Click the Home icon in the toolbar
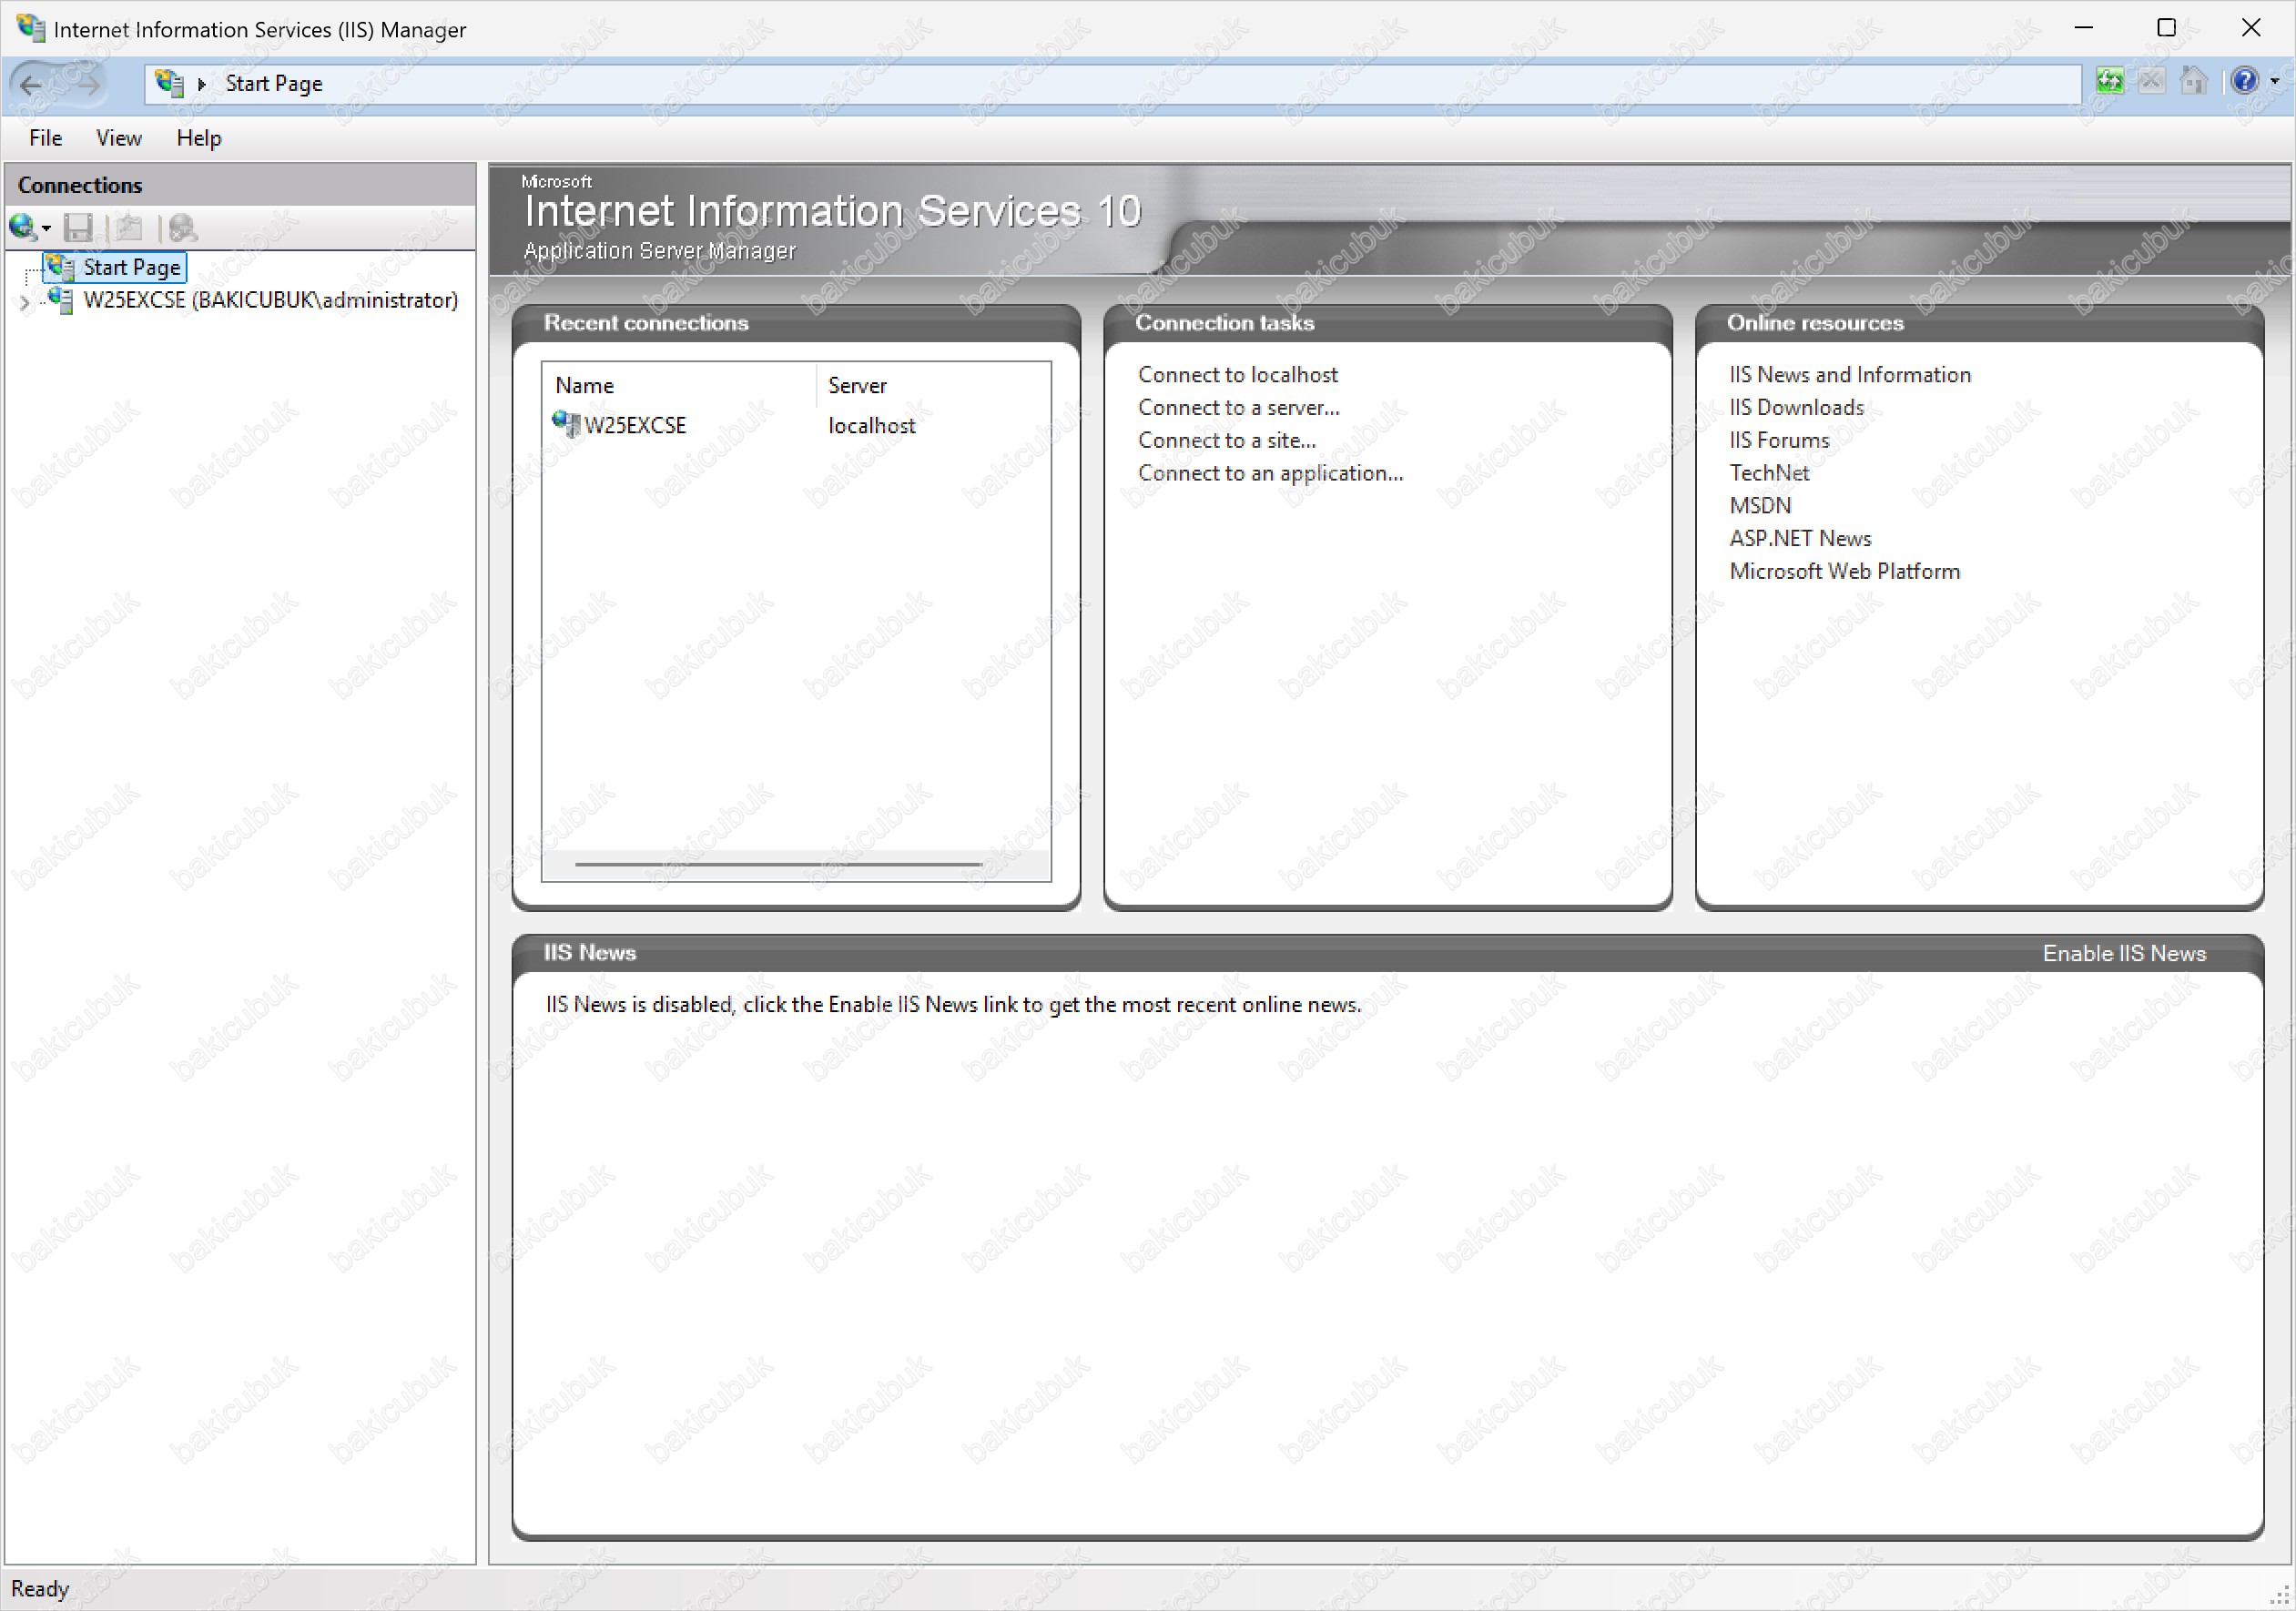2296x1611 pixels. pos(2194,81)
